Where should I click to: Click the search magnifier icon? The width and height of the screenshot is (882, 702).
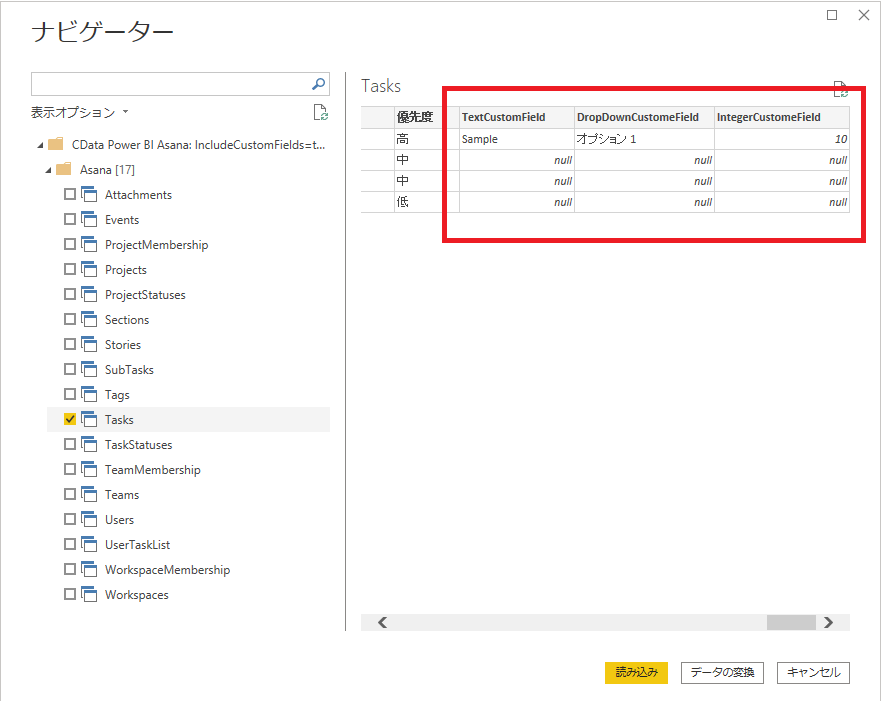coord(318,84)
